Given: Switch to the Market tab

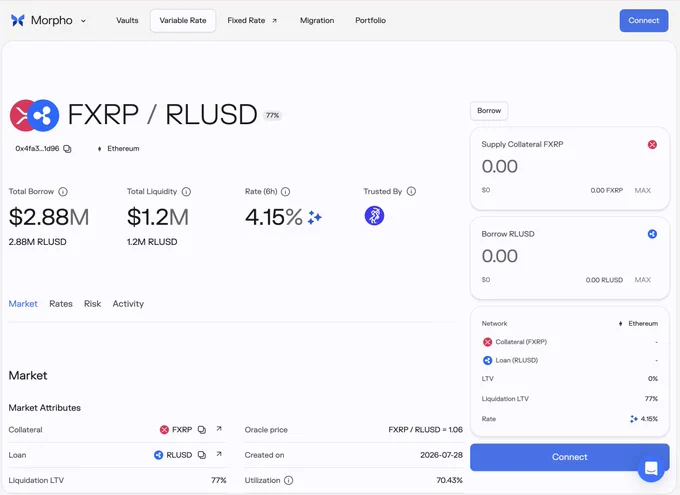Looking at the screenshot, I should pyautogui.click(x=23, y=304).
